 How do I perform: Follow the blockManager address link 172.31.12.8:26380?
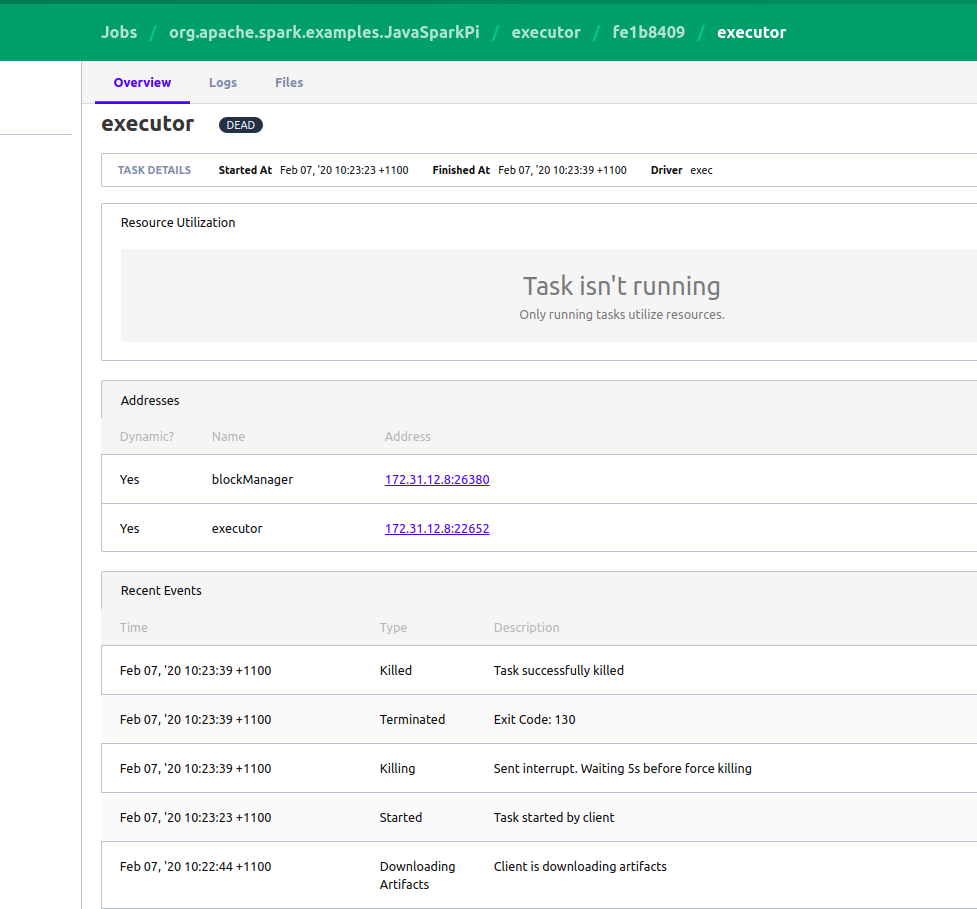436,479
